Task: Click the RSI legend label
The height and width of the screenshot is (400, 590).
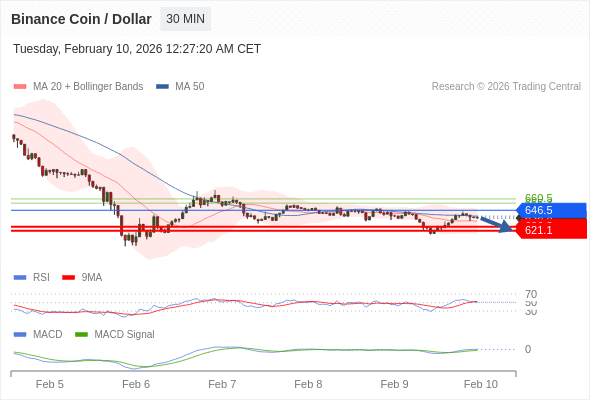Action: (41, 278)
